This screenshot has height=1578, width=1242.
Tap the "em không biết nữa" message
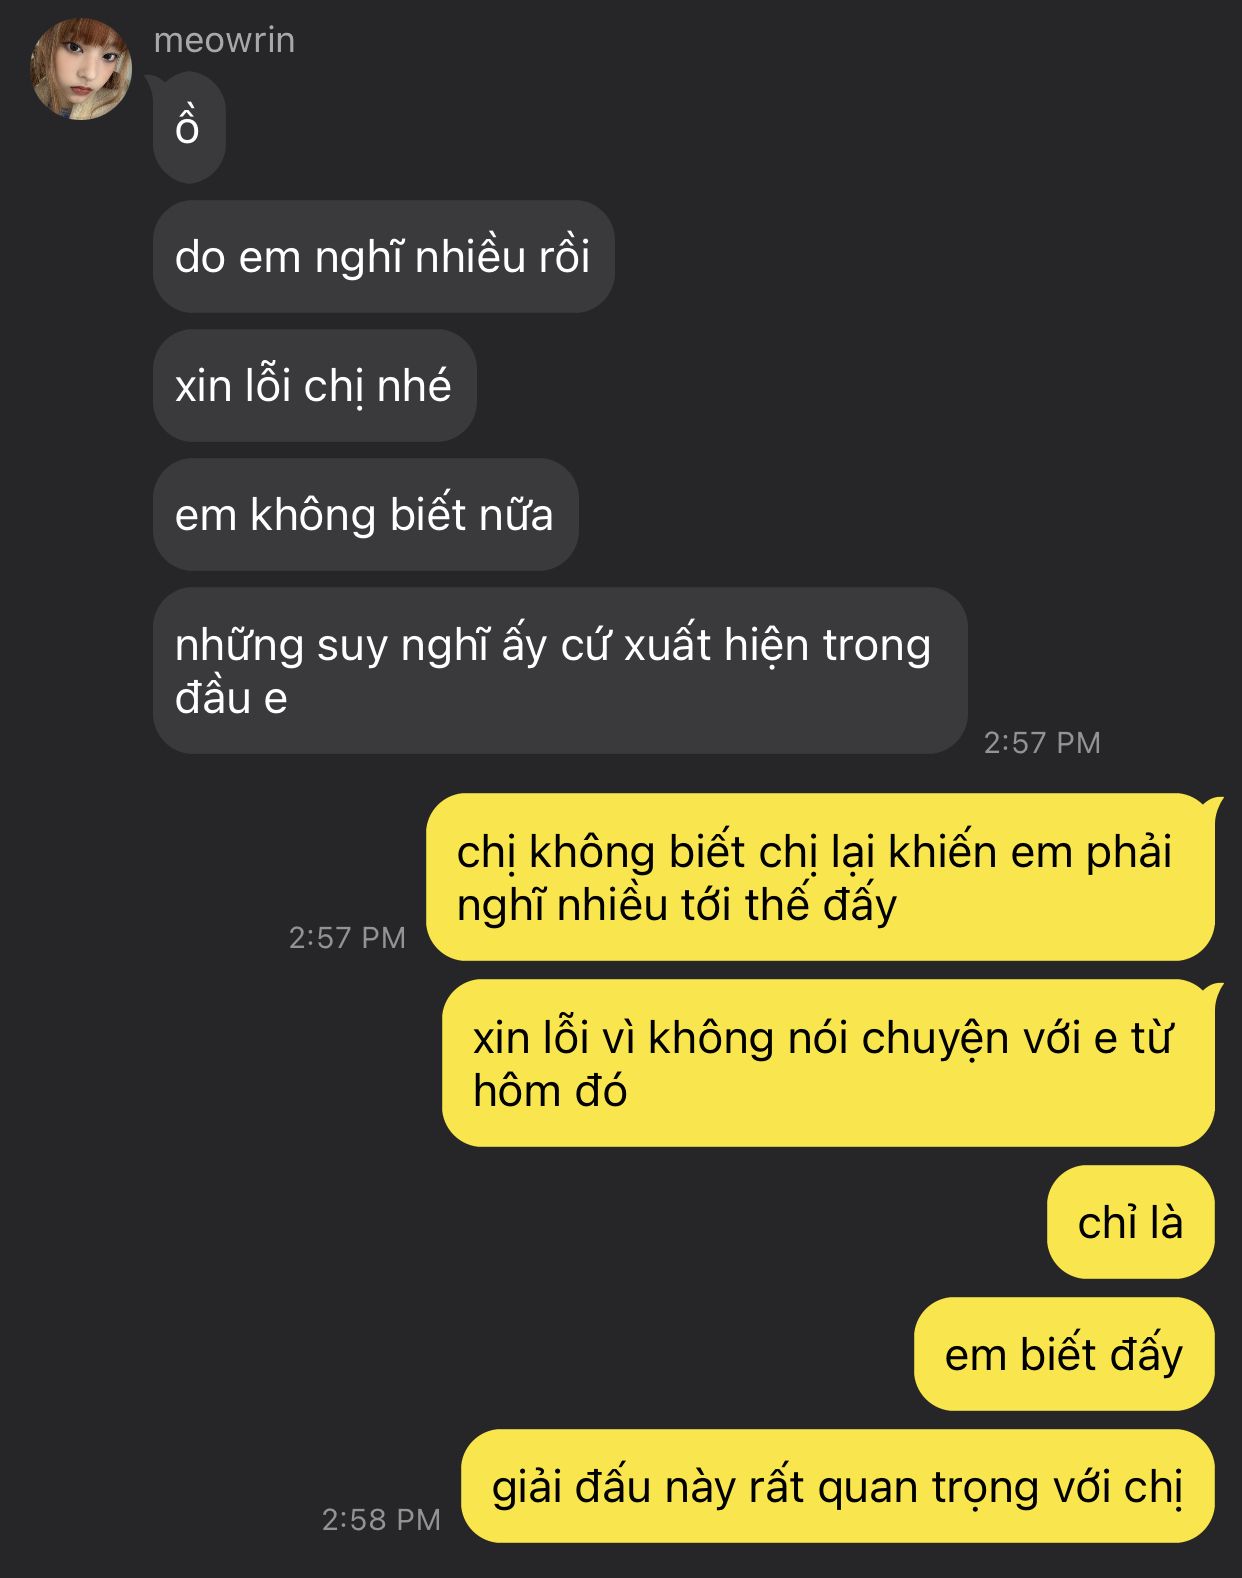tap(365, 514)
